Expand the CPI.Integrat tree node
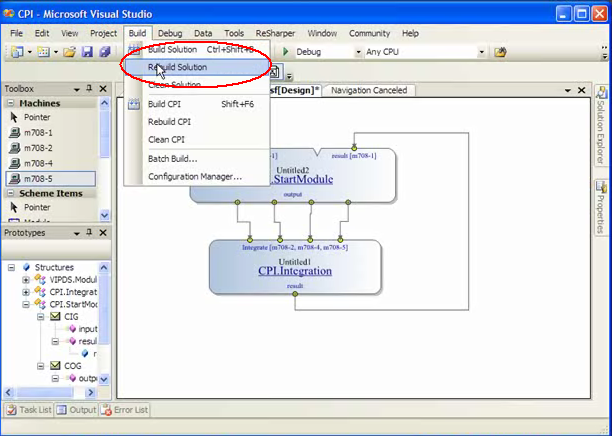Viewport: 612px width, 436px height. (26, 292)
